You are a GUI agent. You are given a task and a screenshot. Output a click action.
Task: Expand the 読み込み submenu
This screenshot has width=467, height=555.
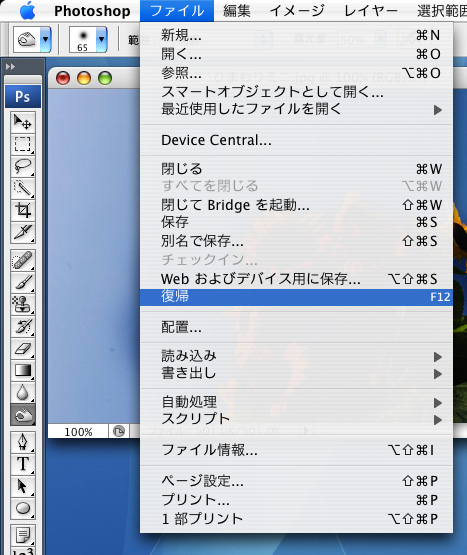point(296,356)
